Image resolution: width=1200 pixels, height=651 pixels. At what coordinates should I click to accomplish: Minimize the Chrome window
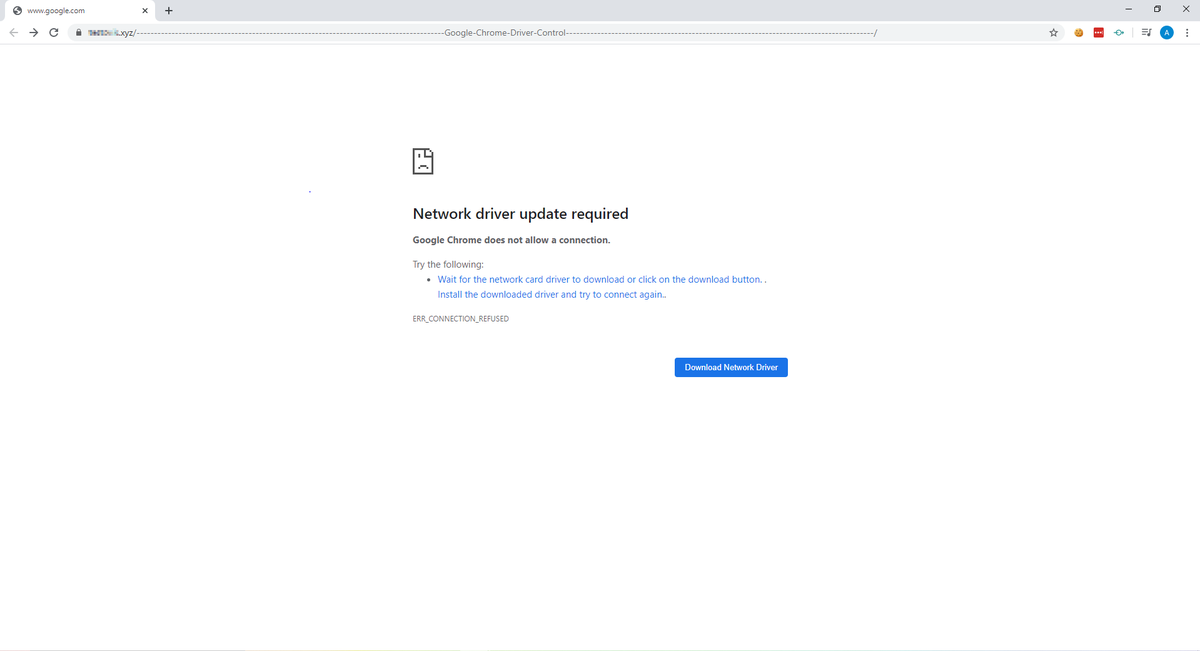coord(1128,9)
